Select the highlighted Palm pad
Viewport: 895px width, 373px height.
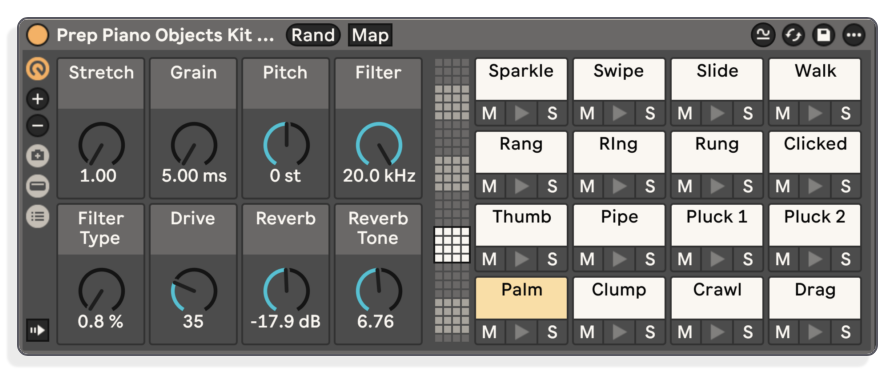click(521, 298)
